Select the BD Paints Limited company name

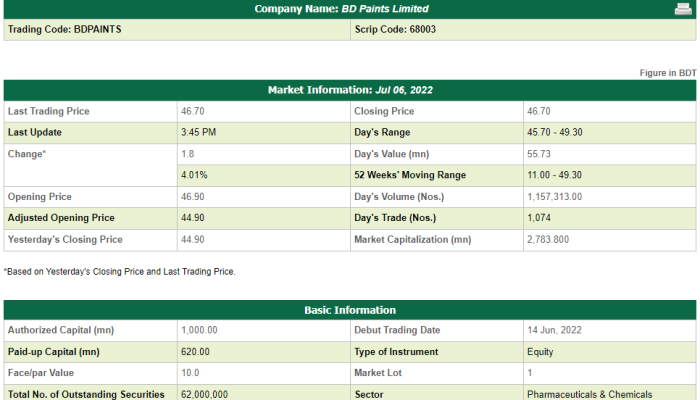(385, 9)
